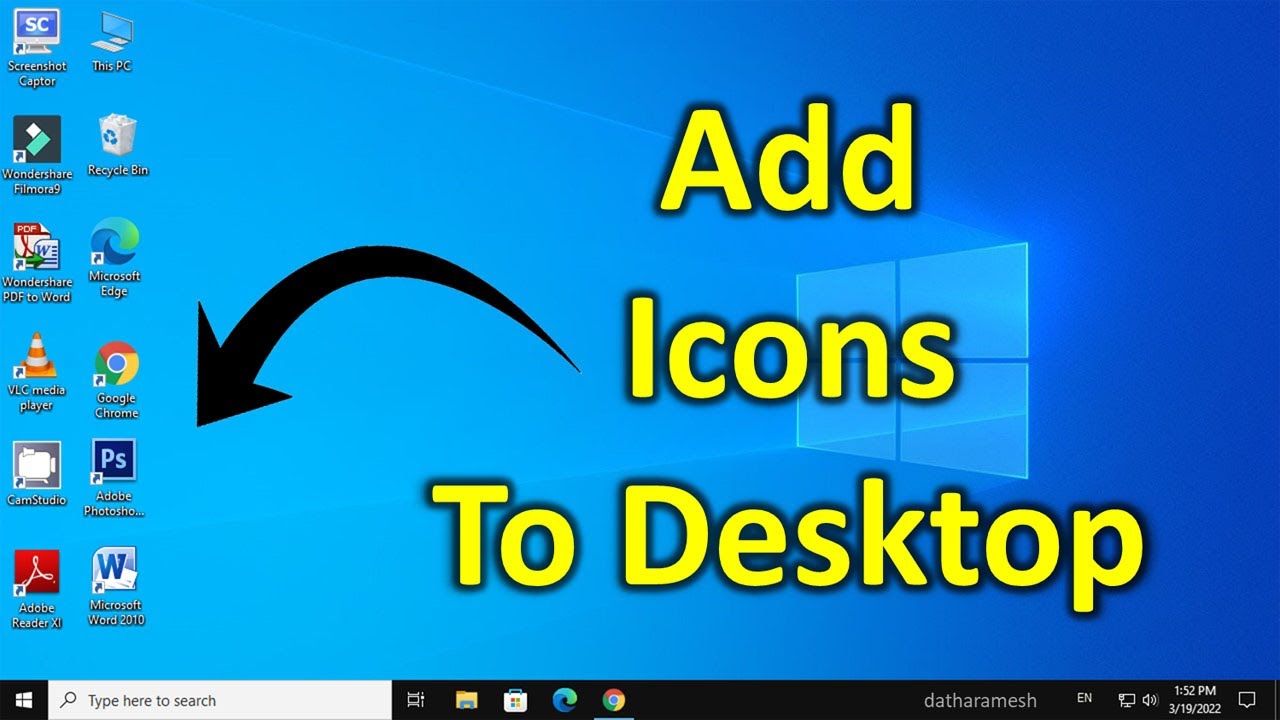Open the notification center icon
Screen dimensions: 1280x720
[x=1247, y=700]
